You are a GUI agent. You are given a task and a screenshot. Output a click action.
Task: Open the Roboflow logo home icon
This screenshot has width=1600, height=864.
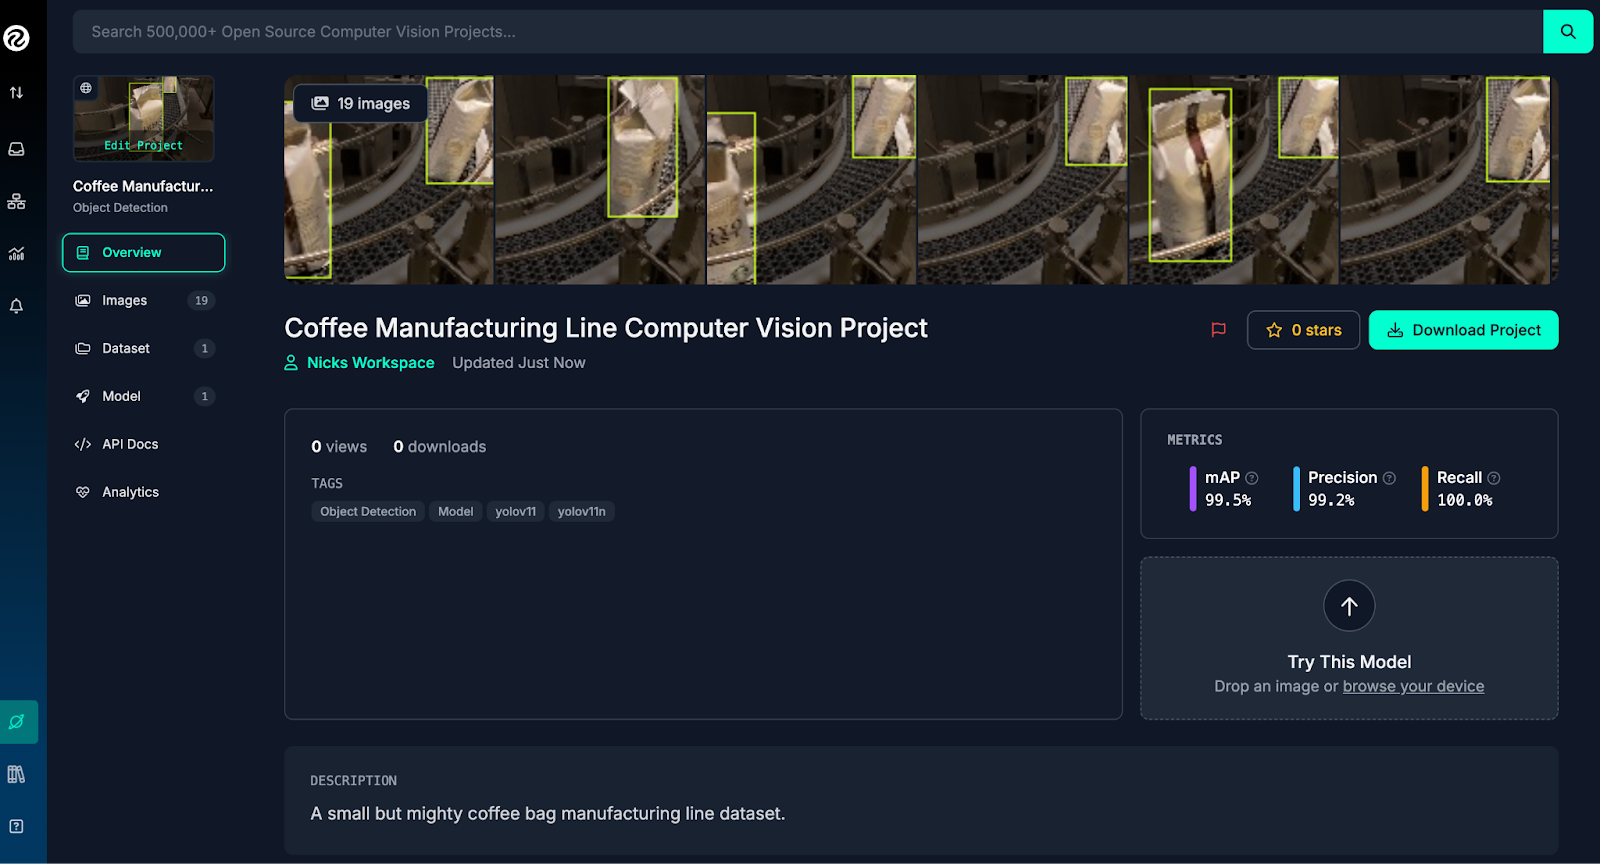click(x=16, y=38)
